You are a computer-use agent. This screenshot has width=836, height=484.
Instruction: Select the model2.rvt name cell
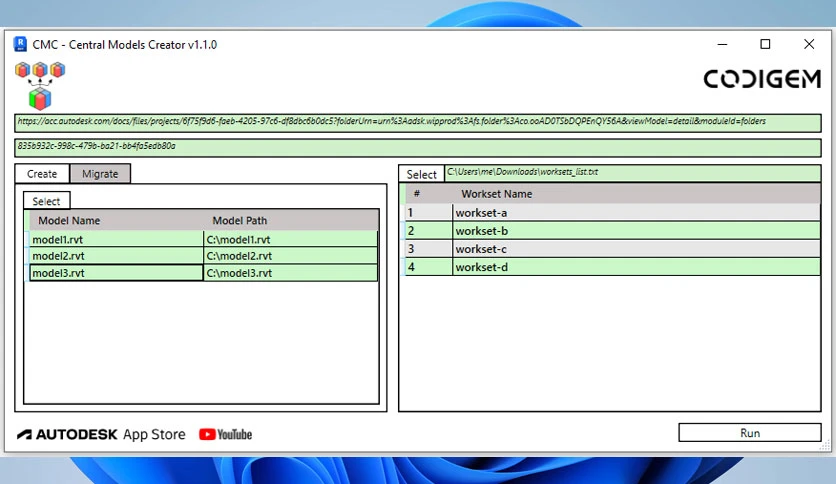116,256
